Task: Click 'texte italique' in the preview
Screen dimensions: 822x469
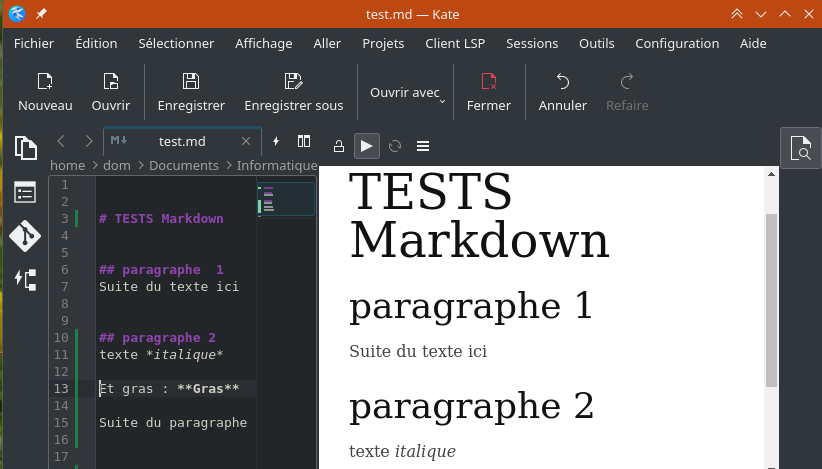Action: (x=402, y=451)
